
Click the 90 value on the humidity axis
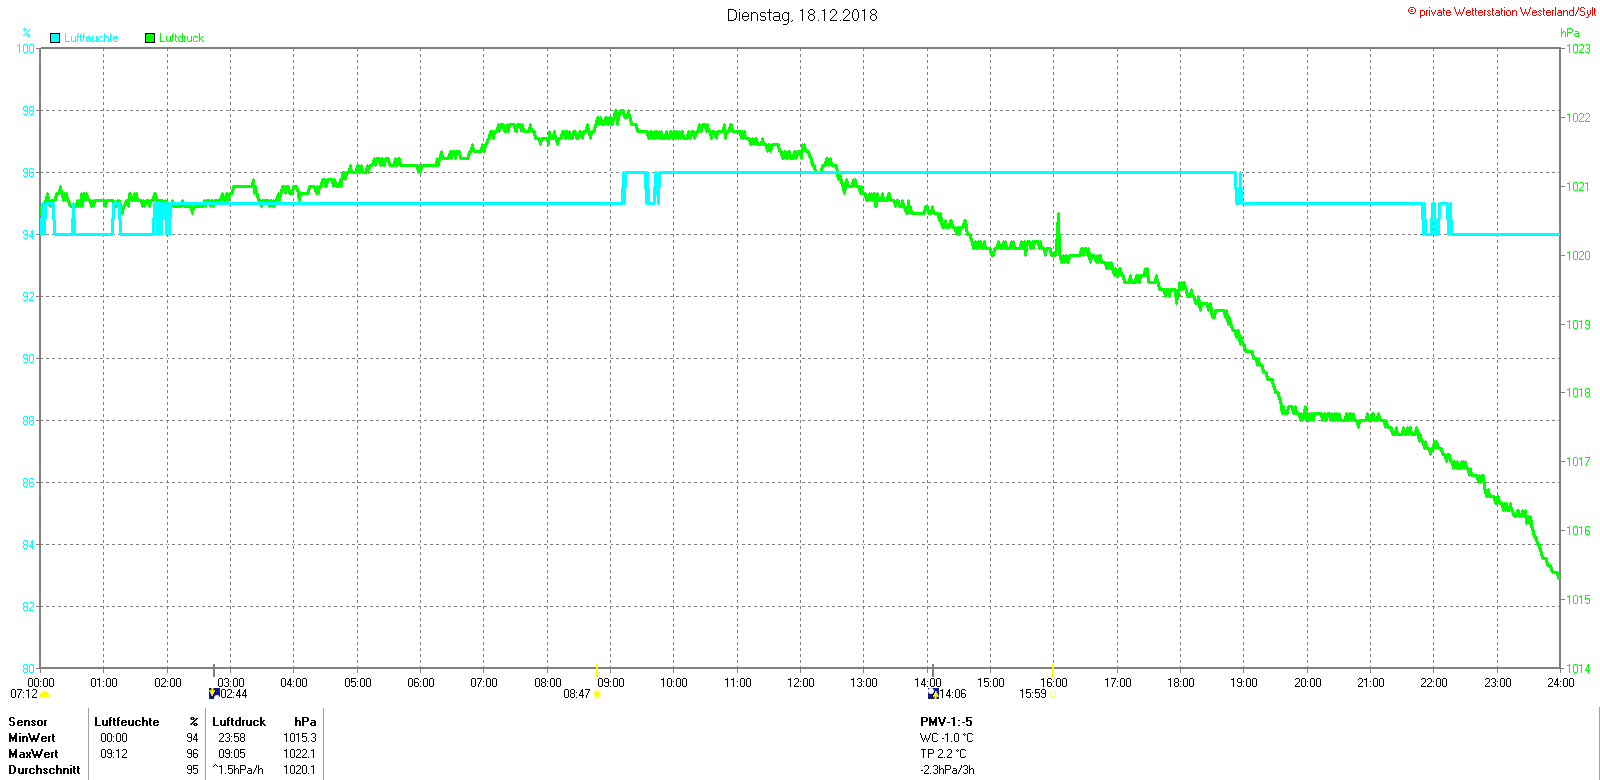point(28,359)
